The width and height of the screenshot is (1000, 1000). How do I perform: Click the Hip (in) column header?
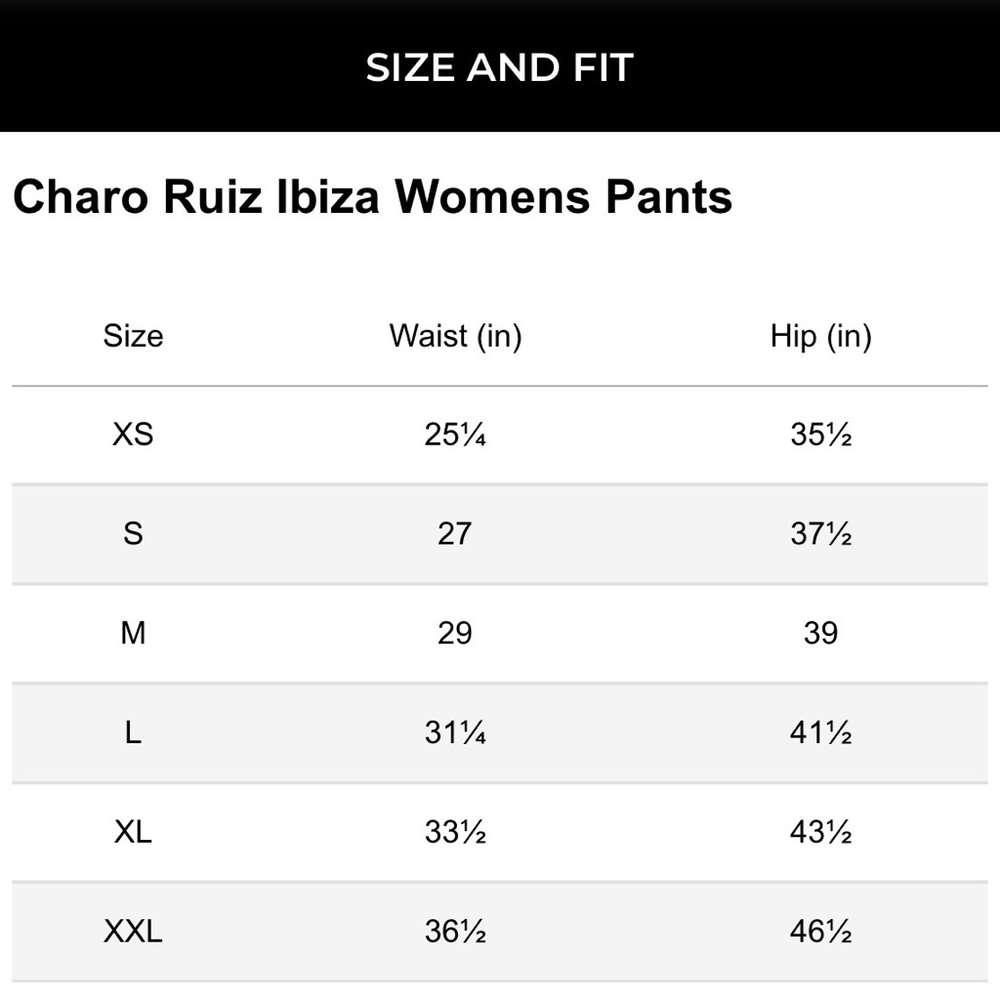coord(821,336)
